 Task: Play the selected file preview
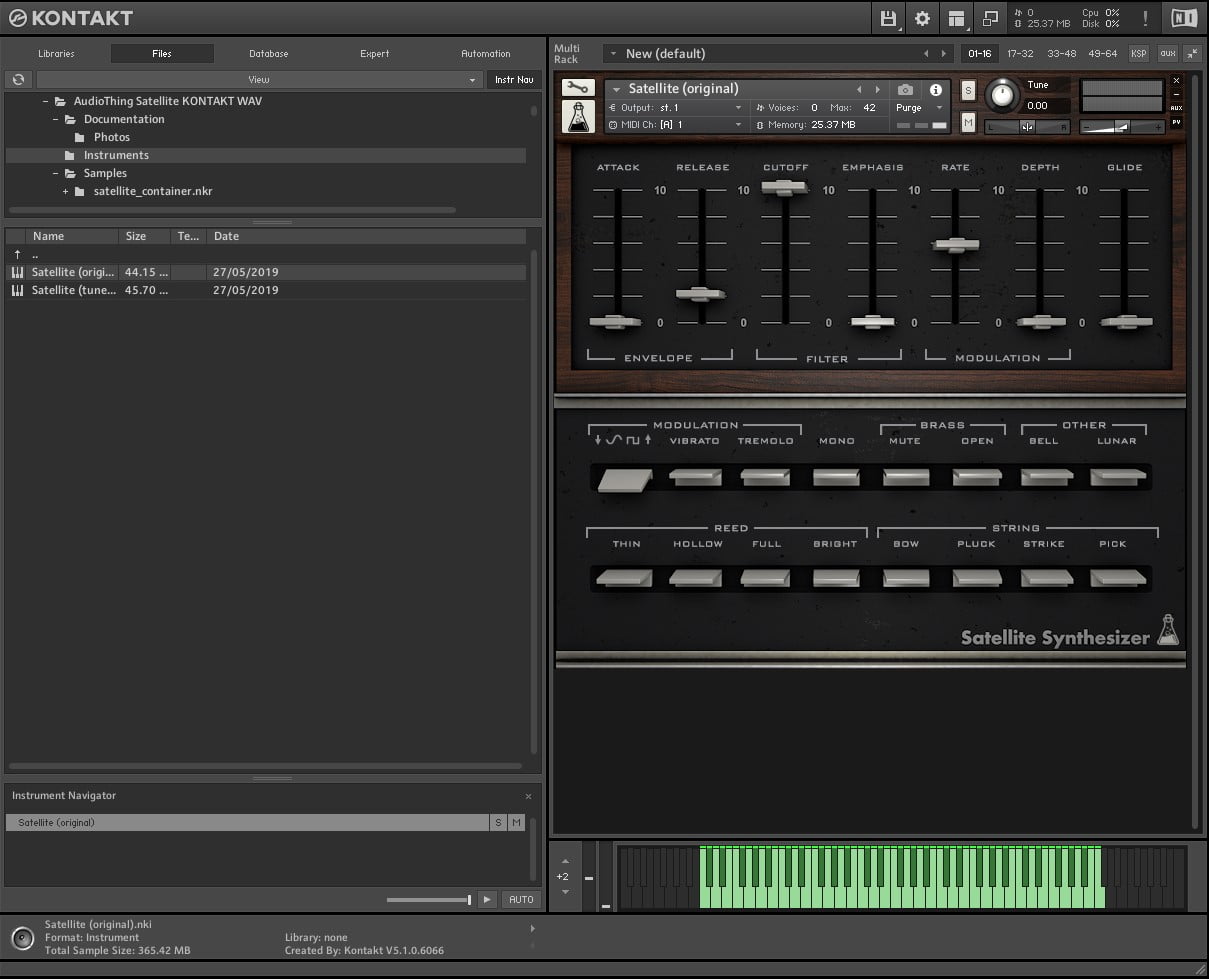[x=487, y=900]
